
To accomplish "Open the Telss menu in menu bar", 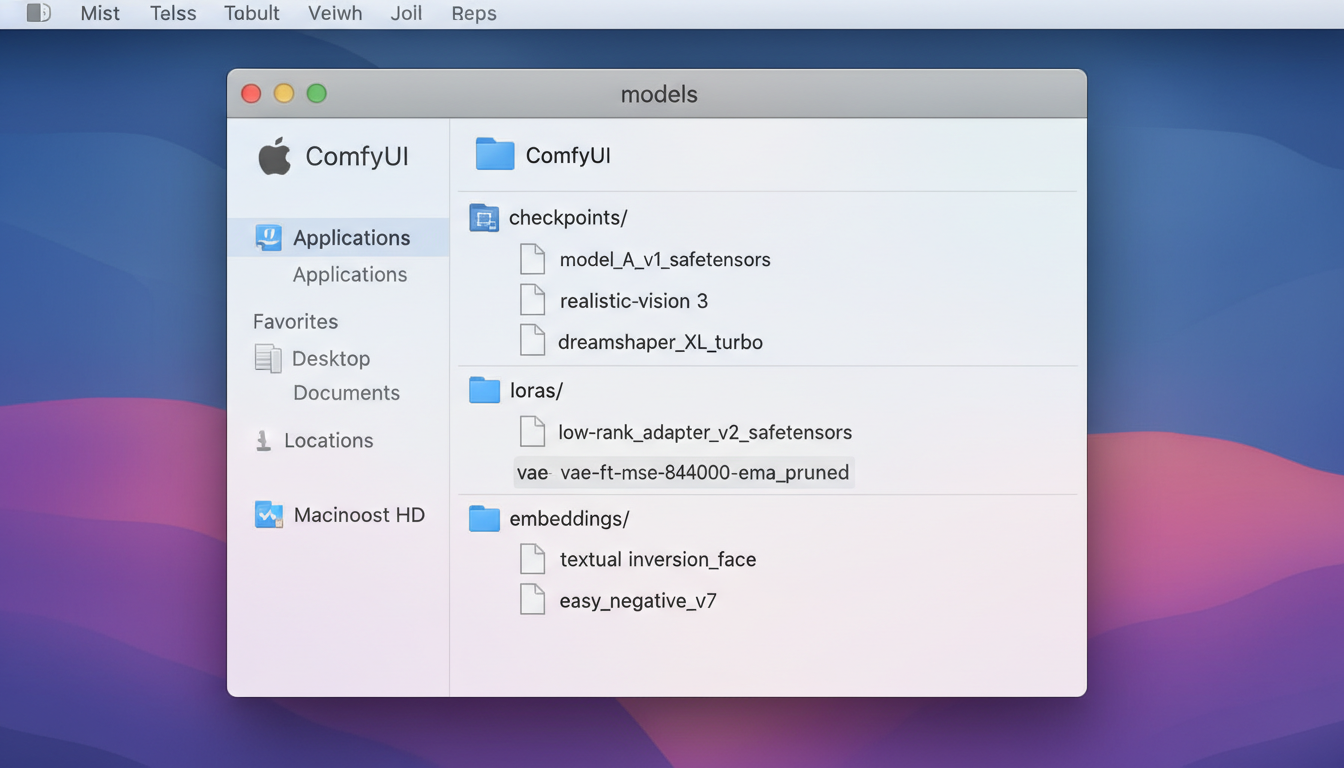I will click(173, 14).
